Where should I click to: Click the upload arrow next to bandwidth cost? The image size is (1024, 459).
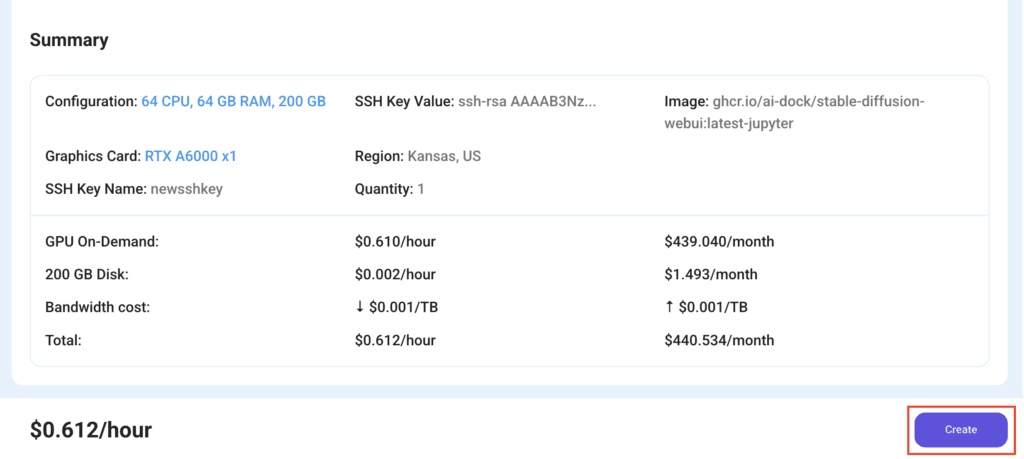(x=669, y=307)
